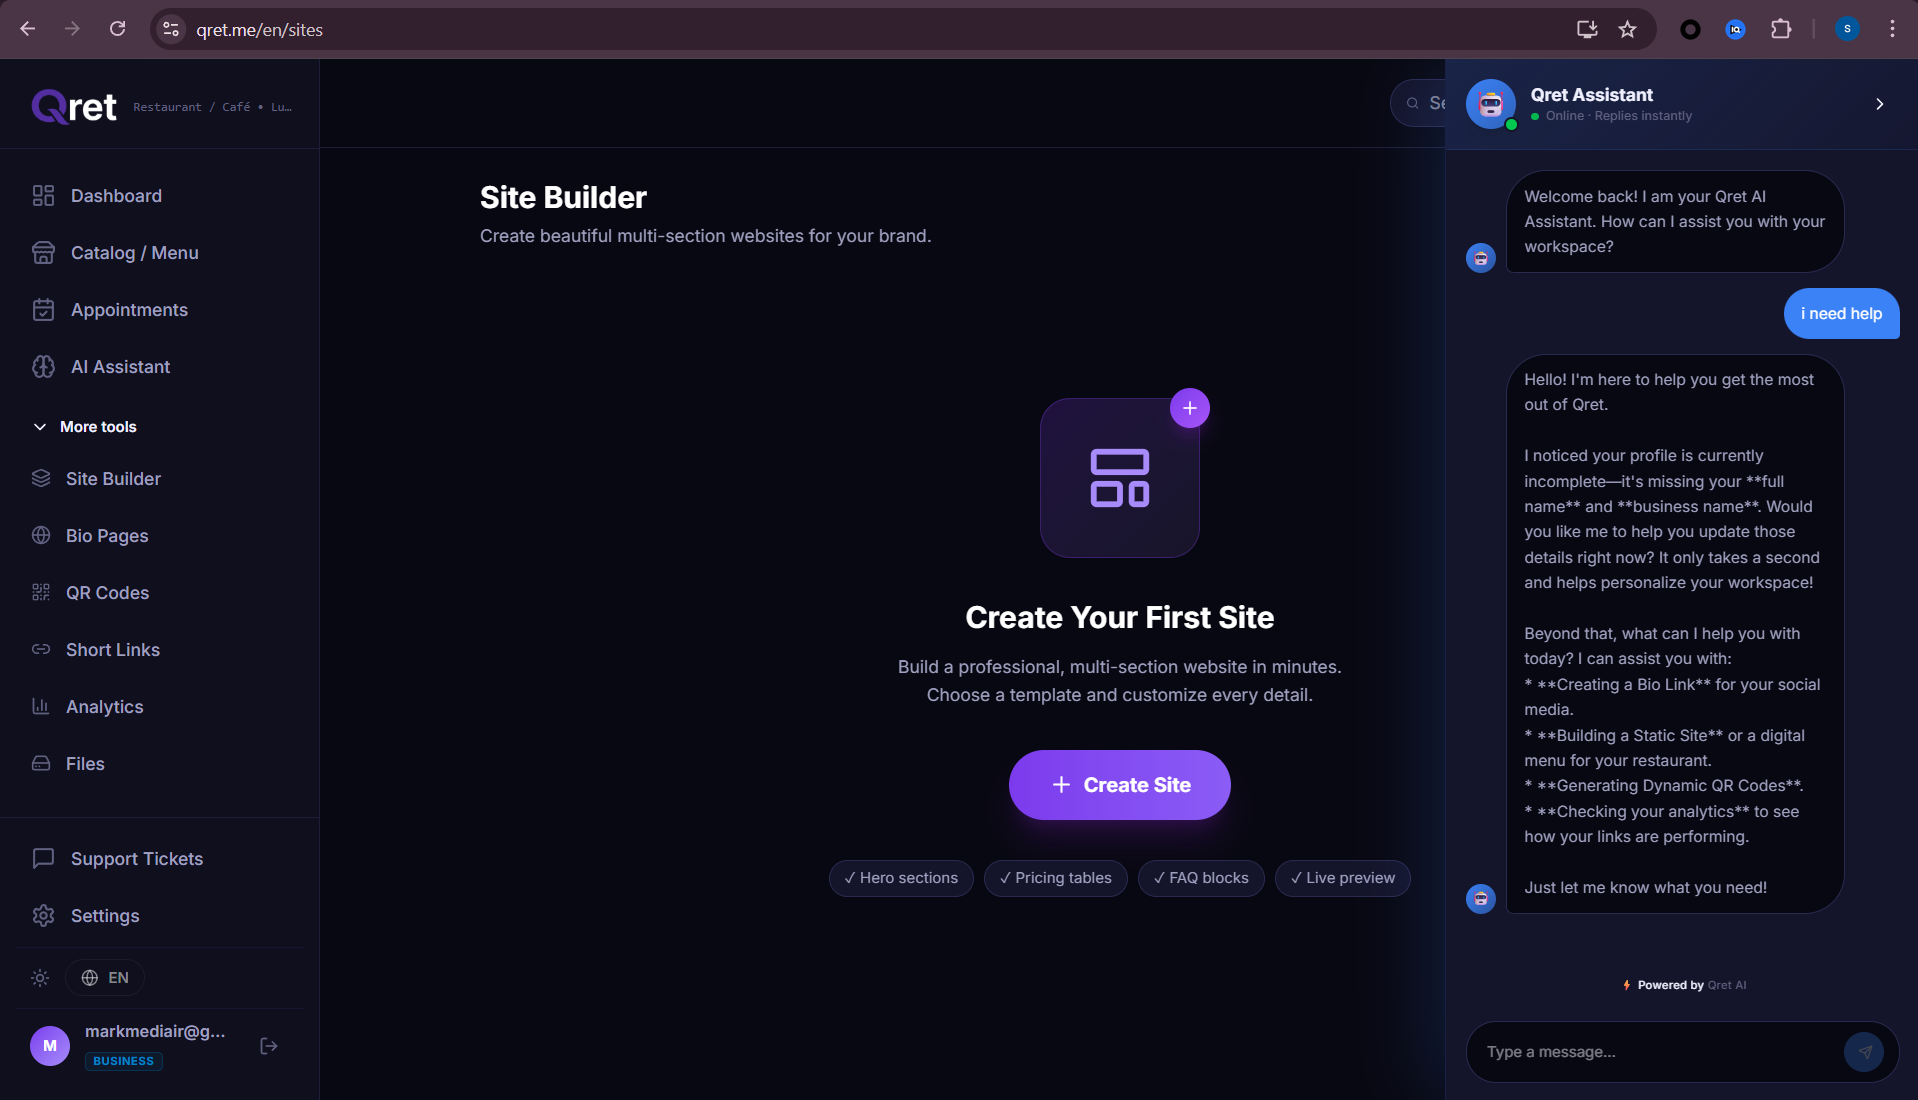Click the 'i need help' message bubble

[x=1842, y=314]
